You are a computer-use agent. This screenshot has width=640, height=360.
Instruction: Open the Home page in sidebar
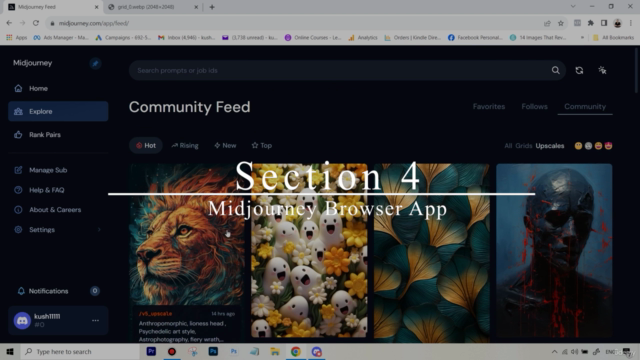(x=38, y=89)
